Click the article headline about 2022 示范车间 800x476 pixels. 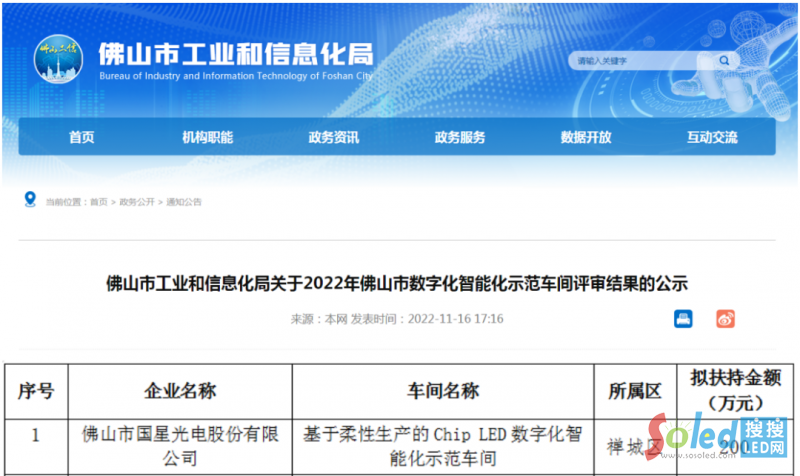(x=398, y=283)
